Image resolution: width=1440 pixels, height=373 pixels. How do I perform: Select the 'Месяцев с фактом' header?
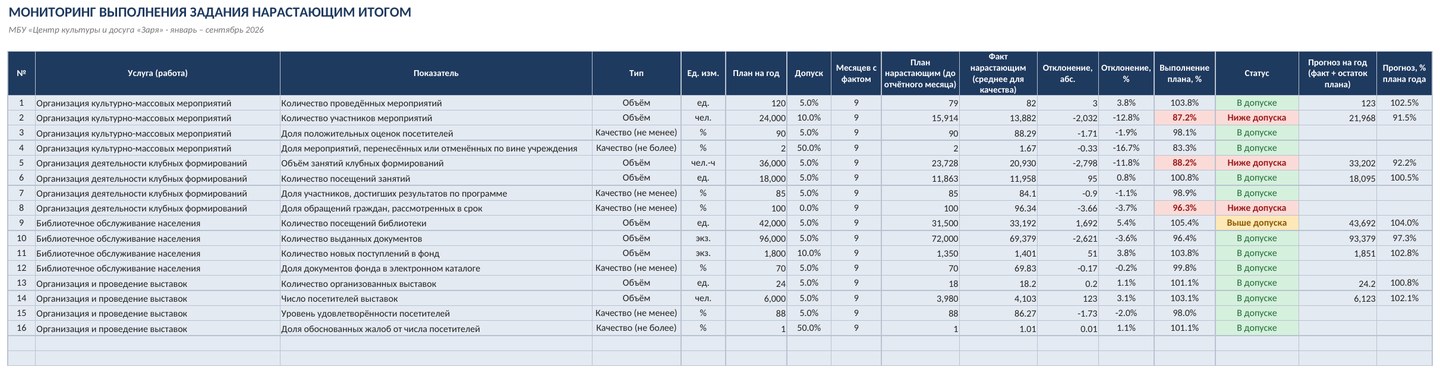click(x=856, y=73)
